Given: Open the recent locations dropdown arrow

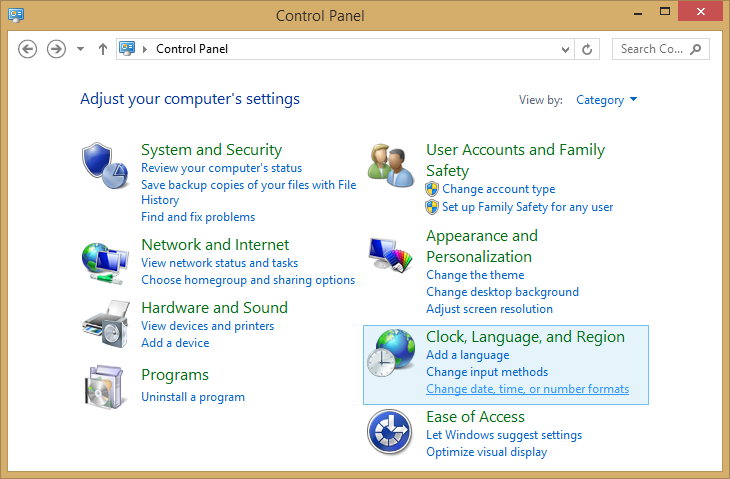Looking at the screenshot, I should [81, 49].
